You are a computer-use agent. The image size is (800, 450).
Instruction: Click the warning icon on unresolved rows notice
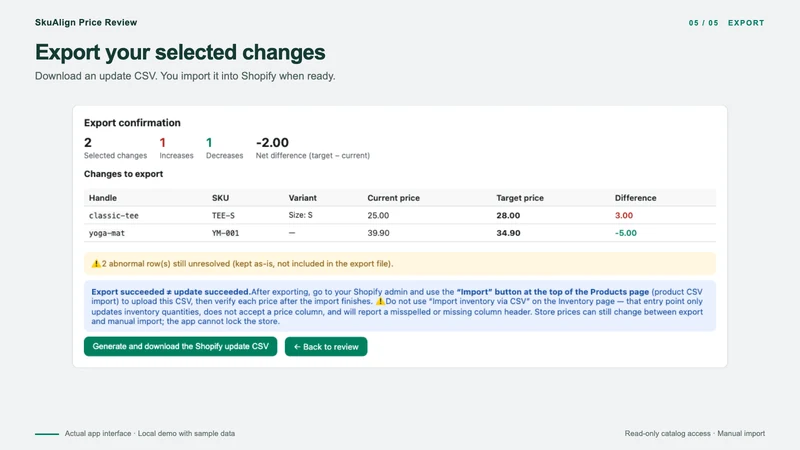click(x=95, y=264)
